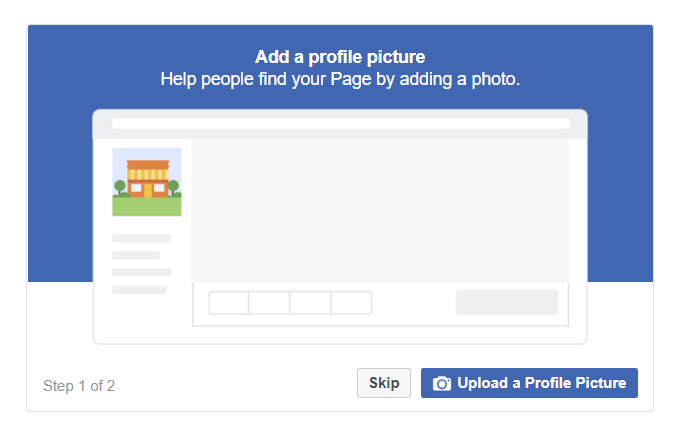Click the large gray cover photo area

(x=380, y=211)
